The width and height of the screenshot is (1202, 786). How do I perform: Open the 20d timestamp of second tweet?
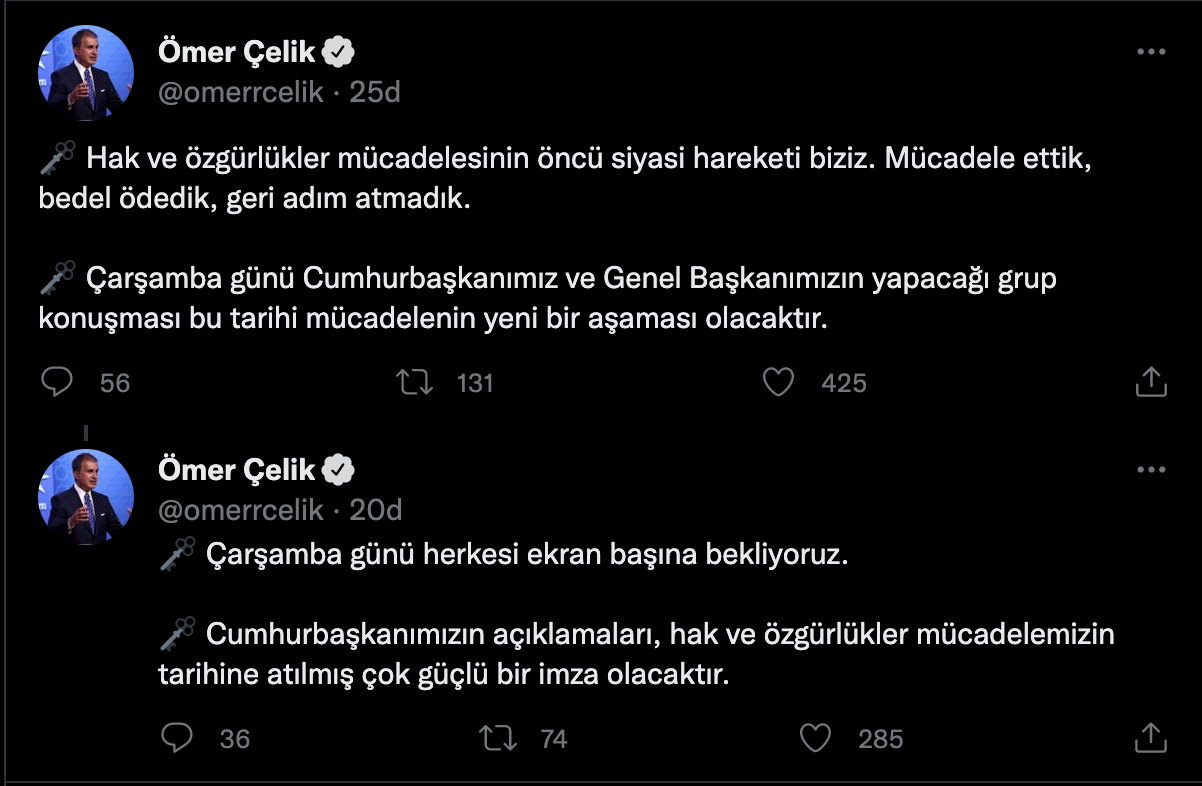(x=375, y=510)
